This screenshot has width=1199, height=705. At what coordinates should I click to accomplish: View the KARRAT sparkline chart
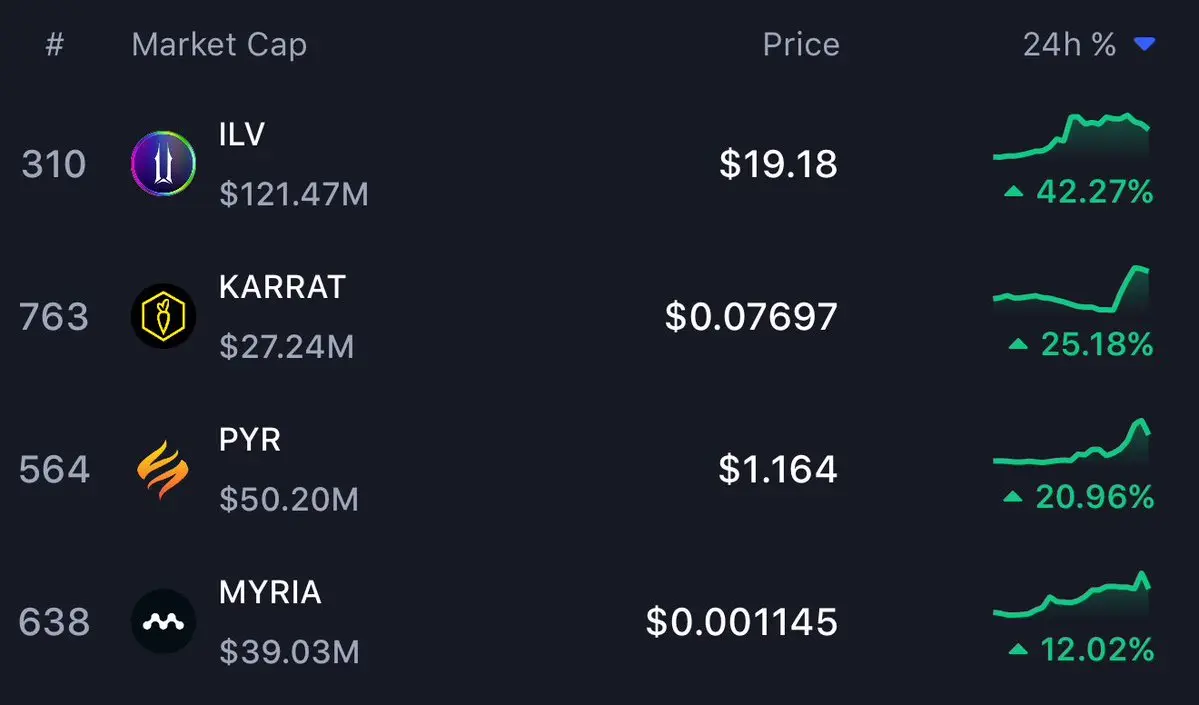[x=1071, y=289]
